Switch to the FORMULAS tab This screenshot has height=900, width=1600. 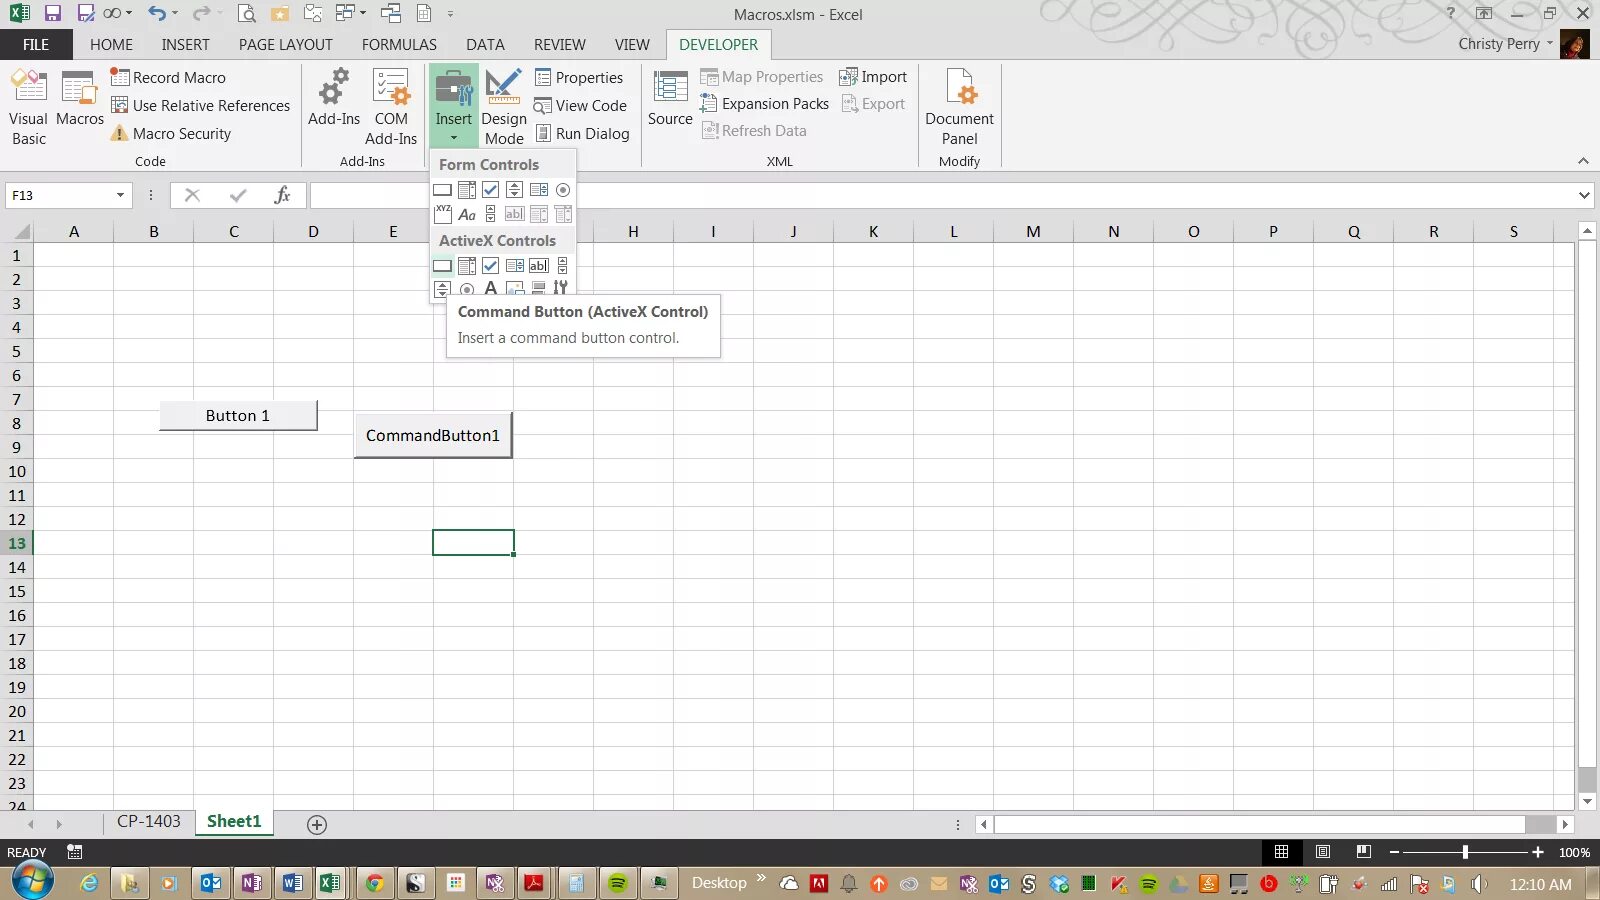coord(399,45)
